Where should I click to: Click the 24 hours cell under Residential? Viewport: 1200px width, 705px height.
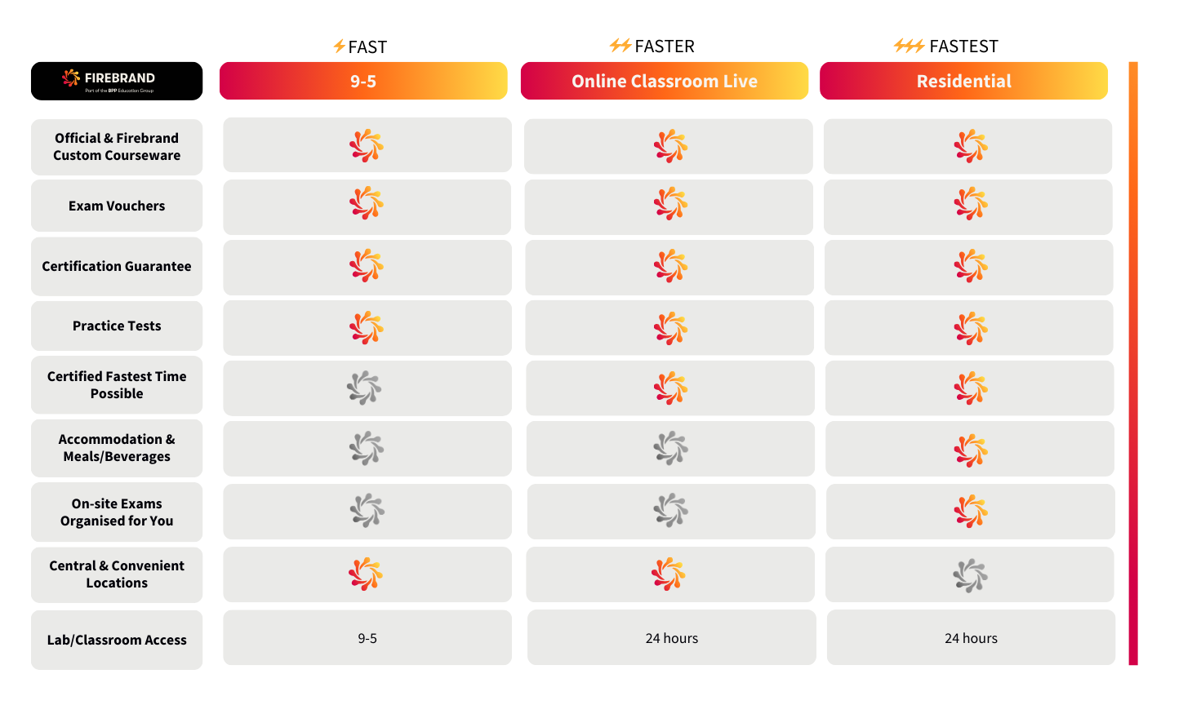pyautogui.click(x=971, y=638)
